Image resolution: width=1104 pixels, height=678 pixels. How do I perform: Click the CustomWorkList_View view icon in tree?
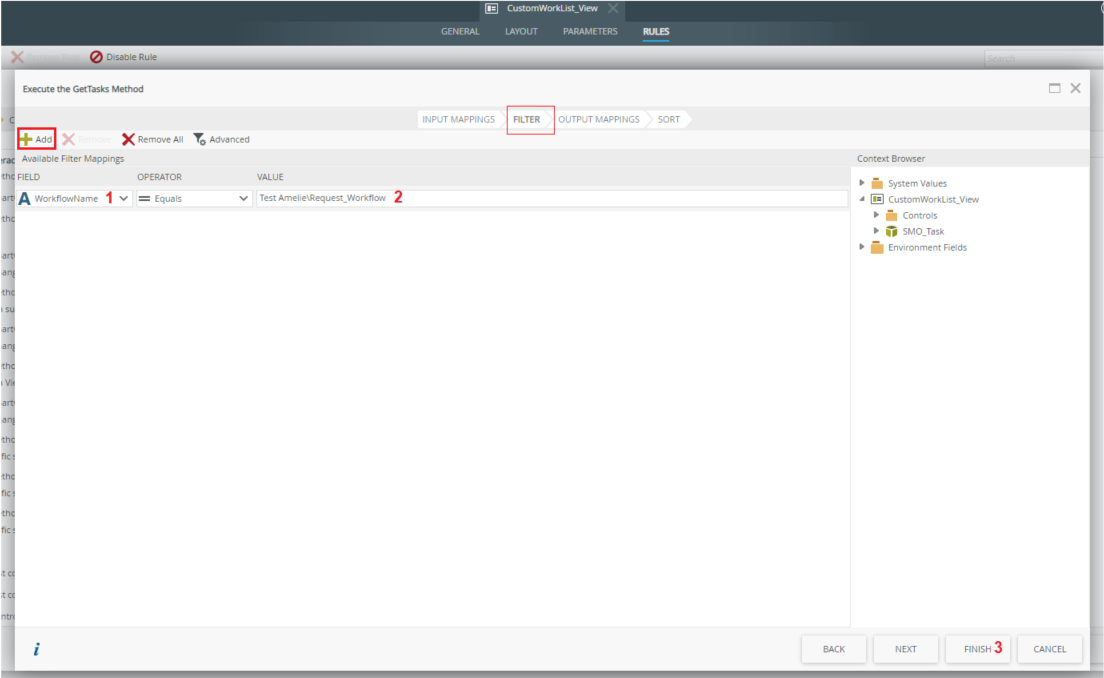pos(877,199)
